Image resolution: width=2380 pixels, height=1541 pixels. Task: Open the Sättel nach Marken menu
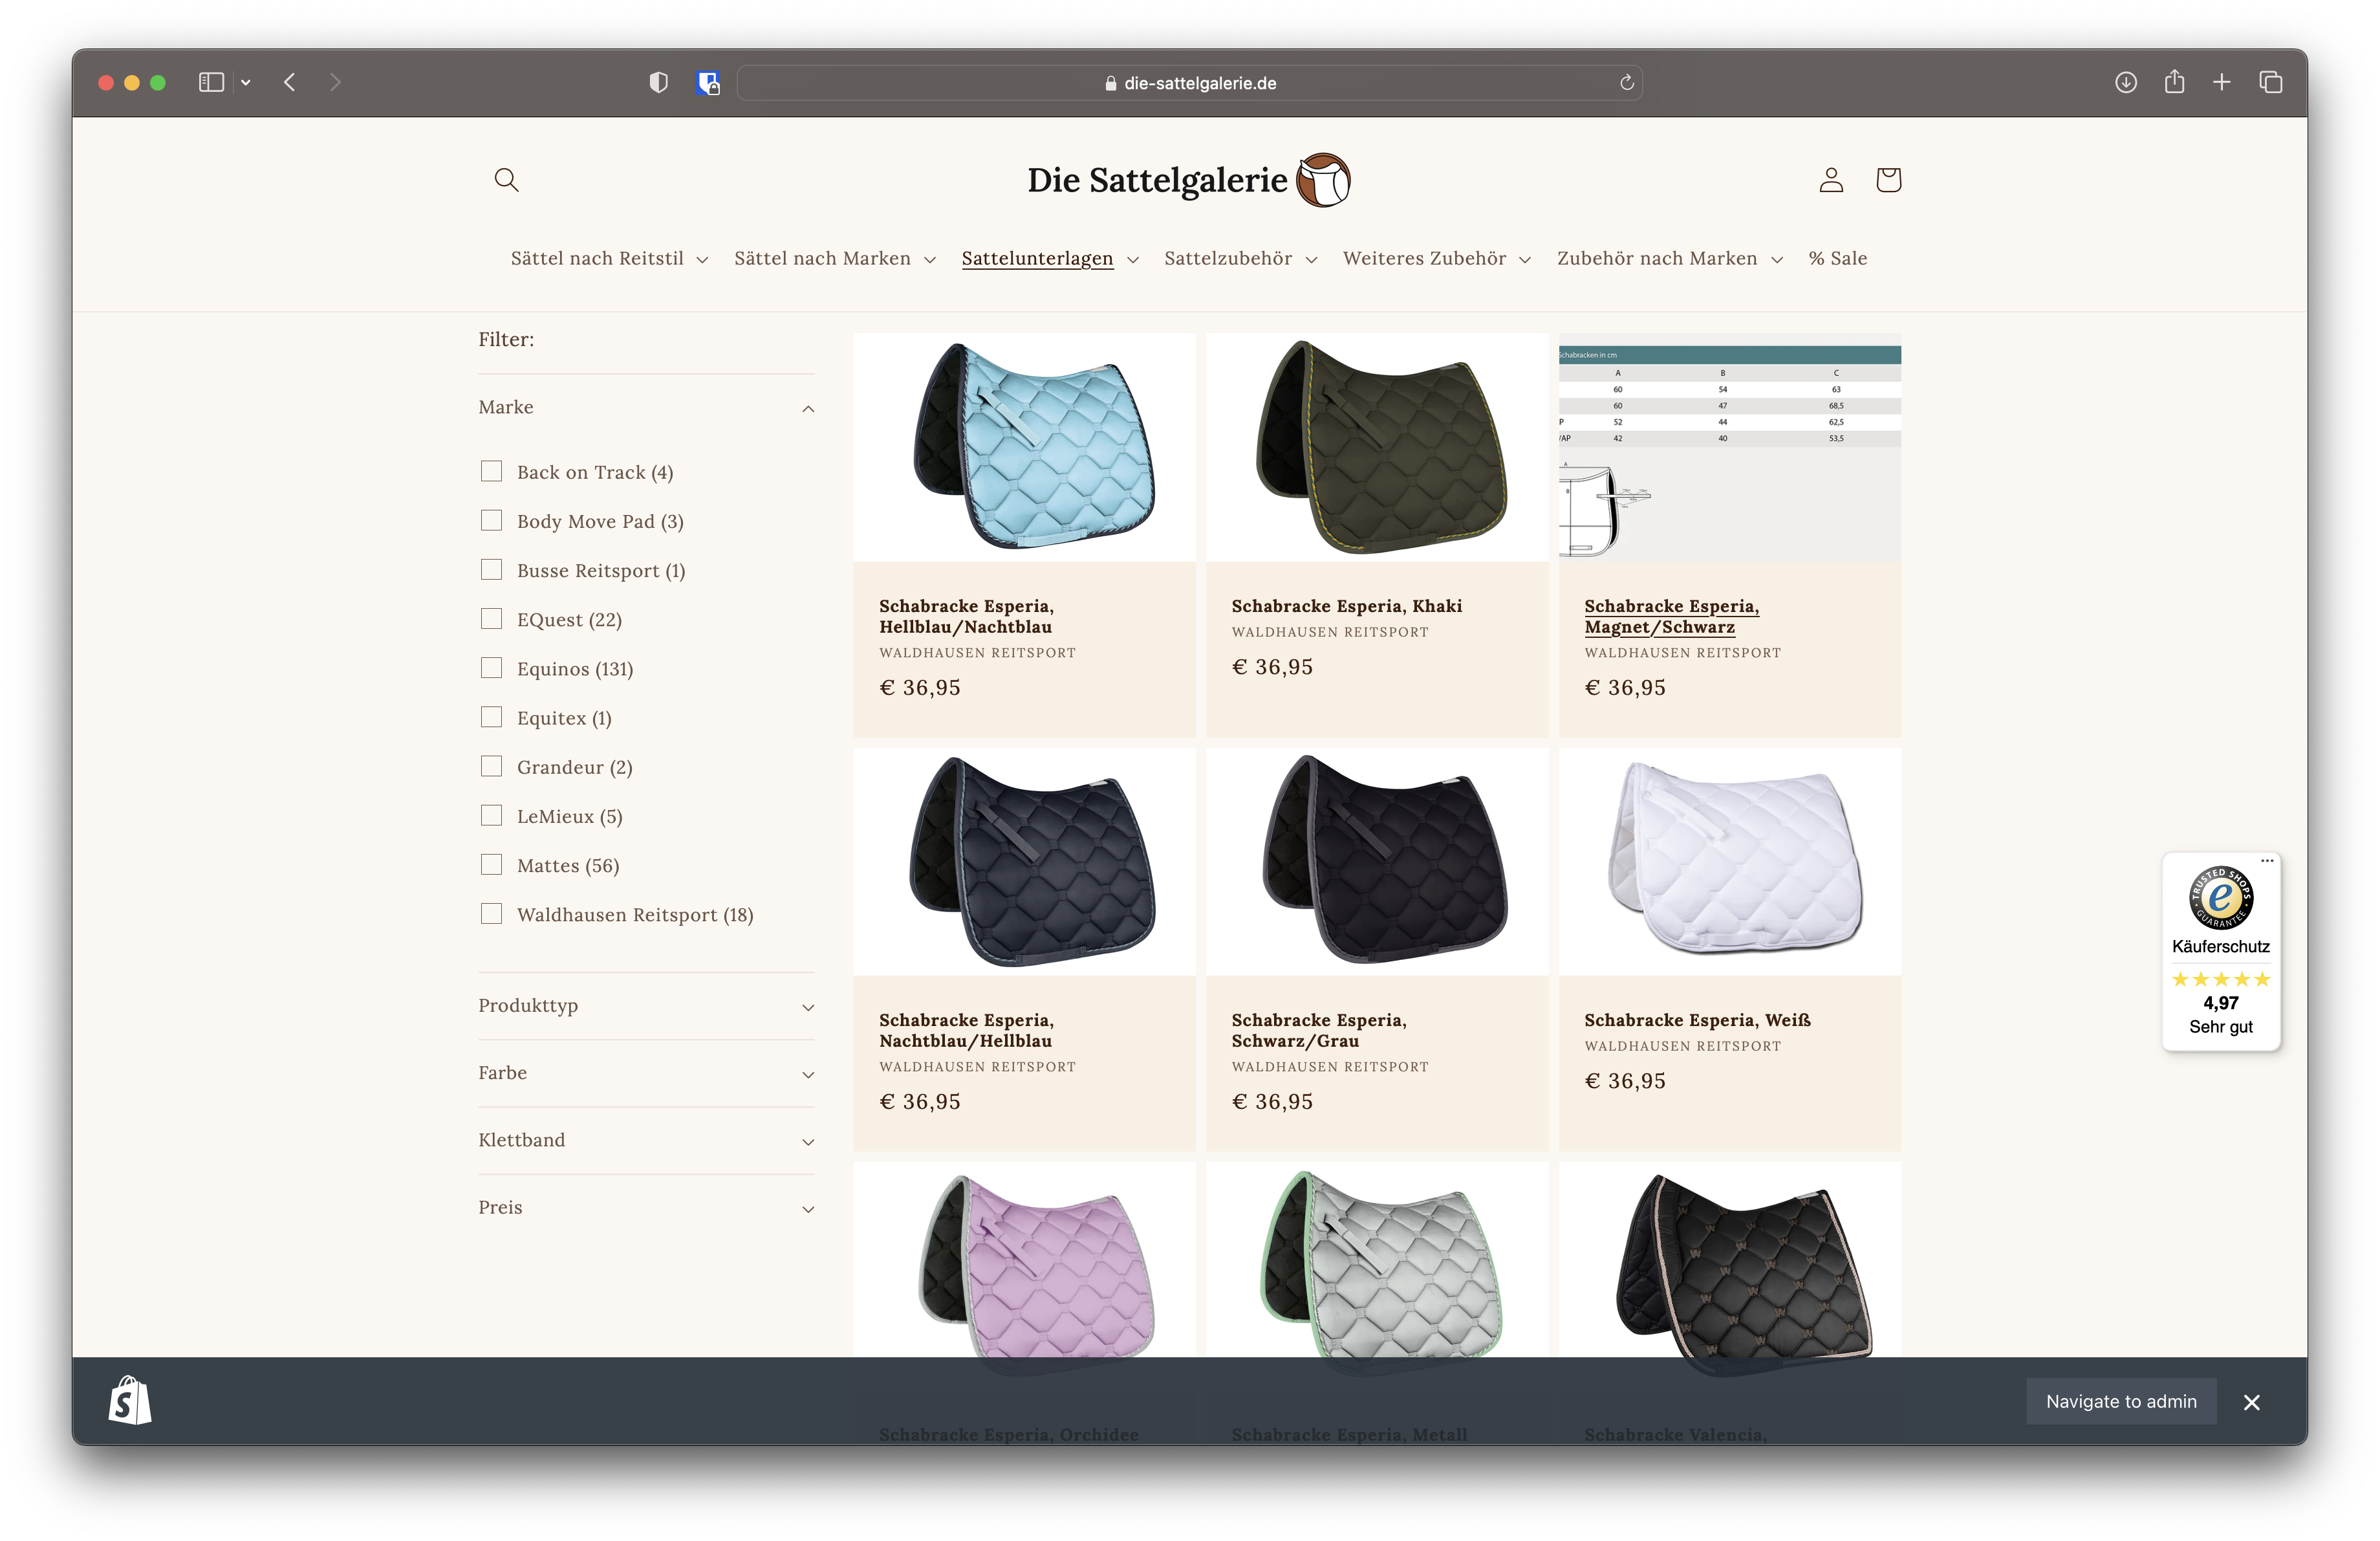pyautogui.click(x=835, y=258)
